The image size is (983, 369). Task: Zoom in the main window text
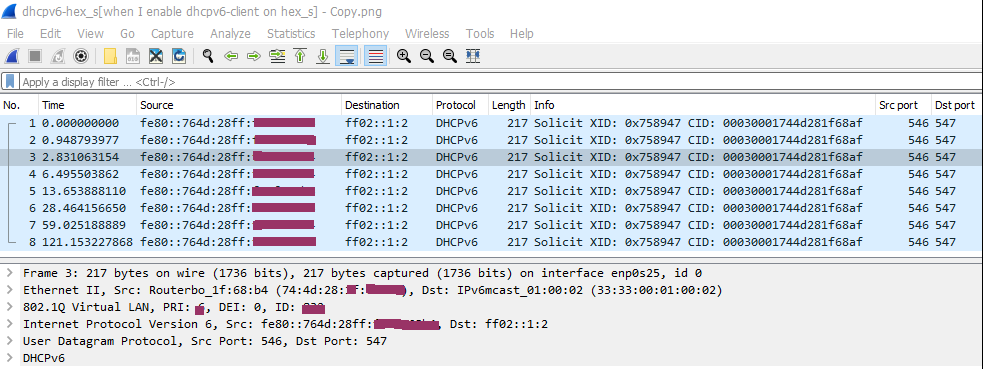404,56
